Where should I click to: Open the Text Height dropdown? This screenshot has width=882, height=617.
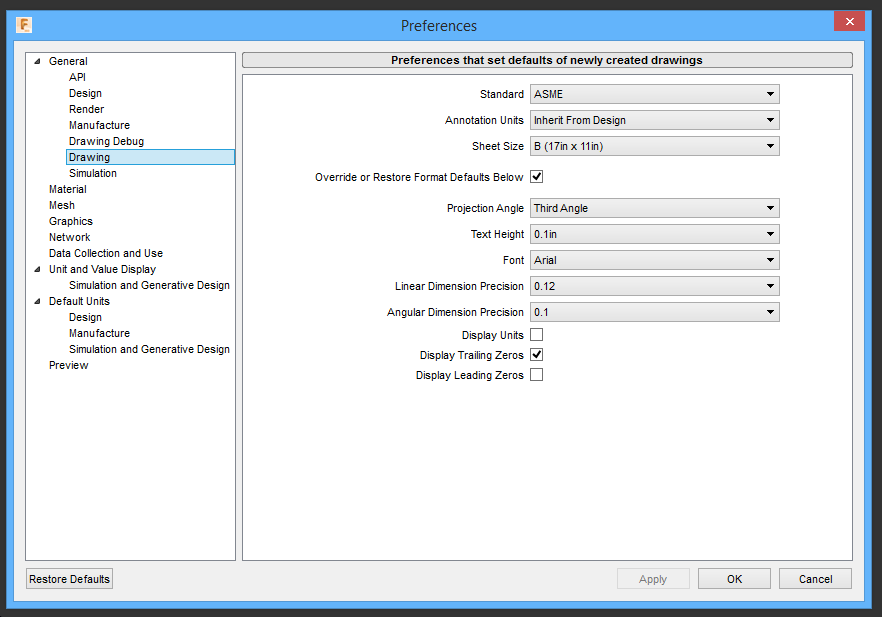[655, 234]
